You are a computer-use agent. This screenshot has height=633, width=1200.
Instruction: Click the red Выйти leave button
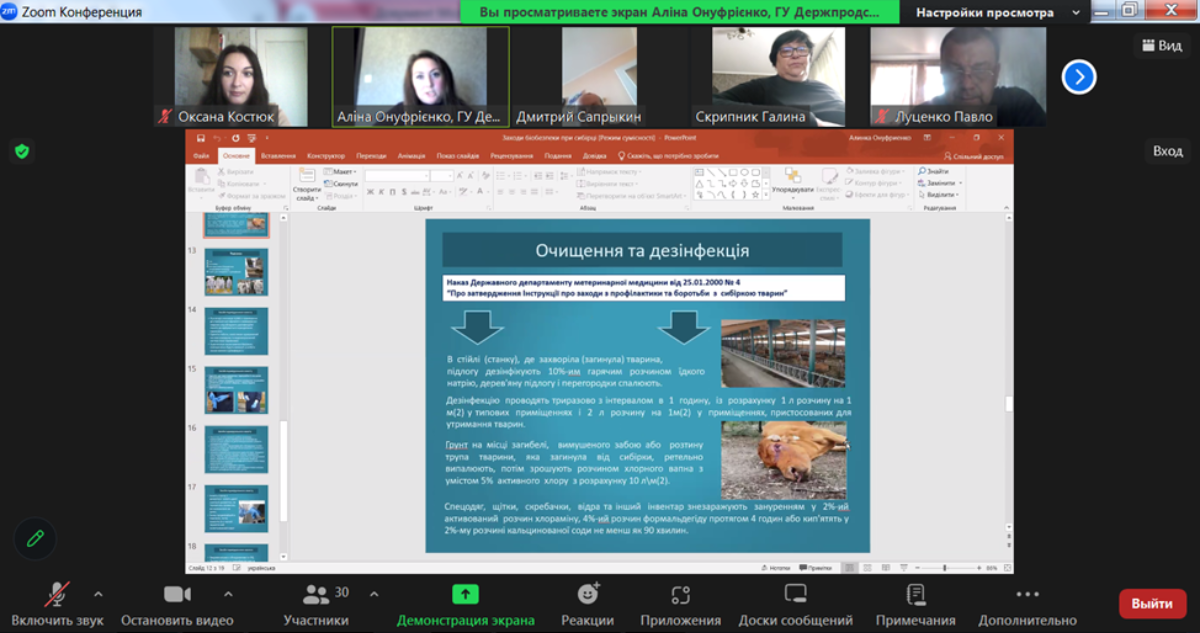point(1152,604)
